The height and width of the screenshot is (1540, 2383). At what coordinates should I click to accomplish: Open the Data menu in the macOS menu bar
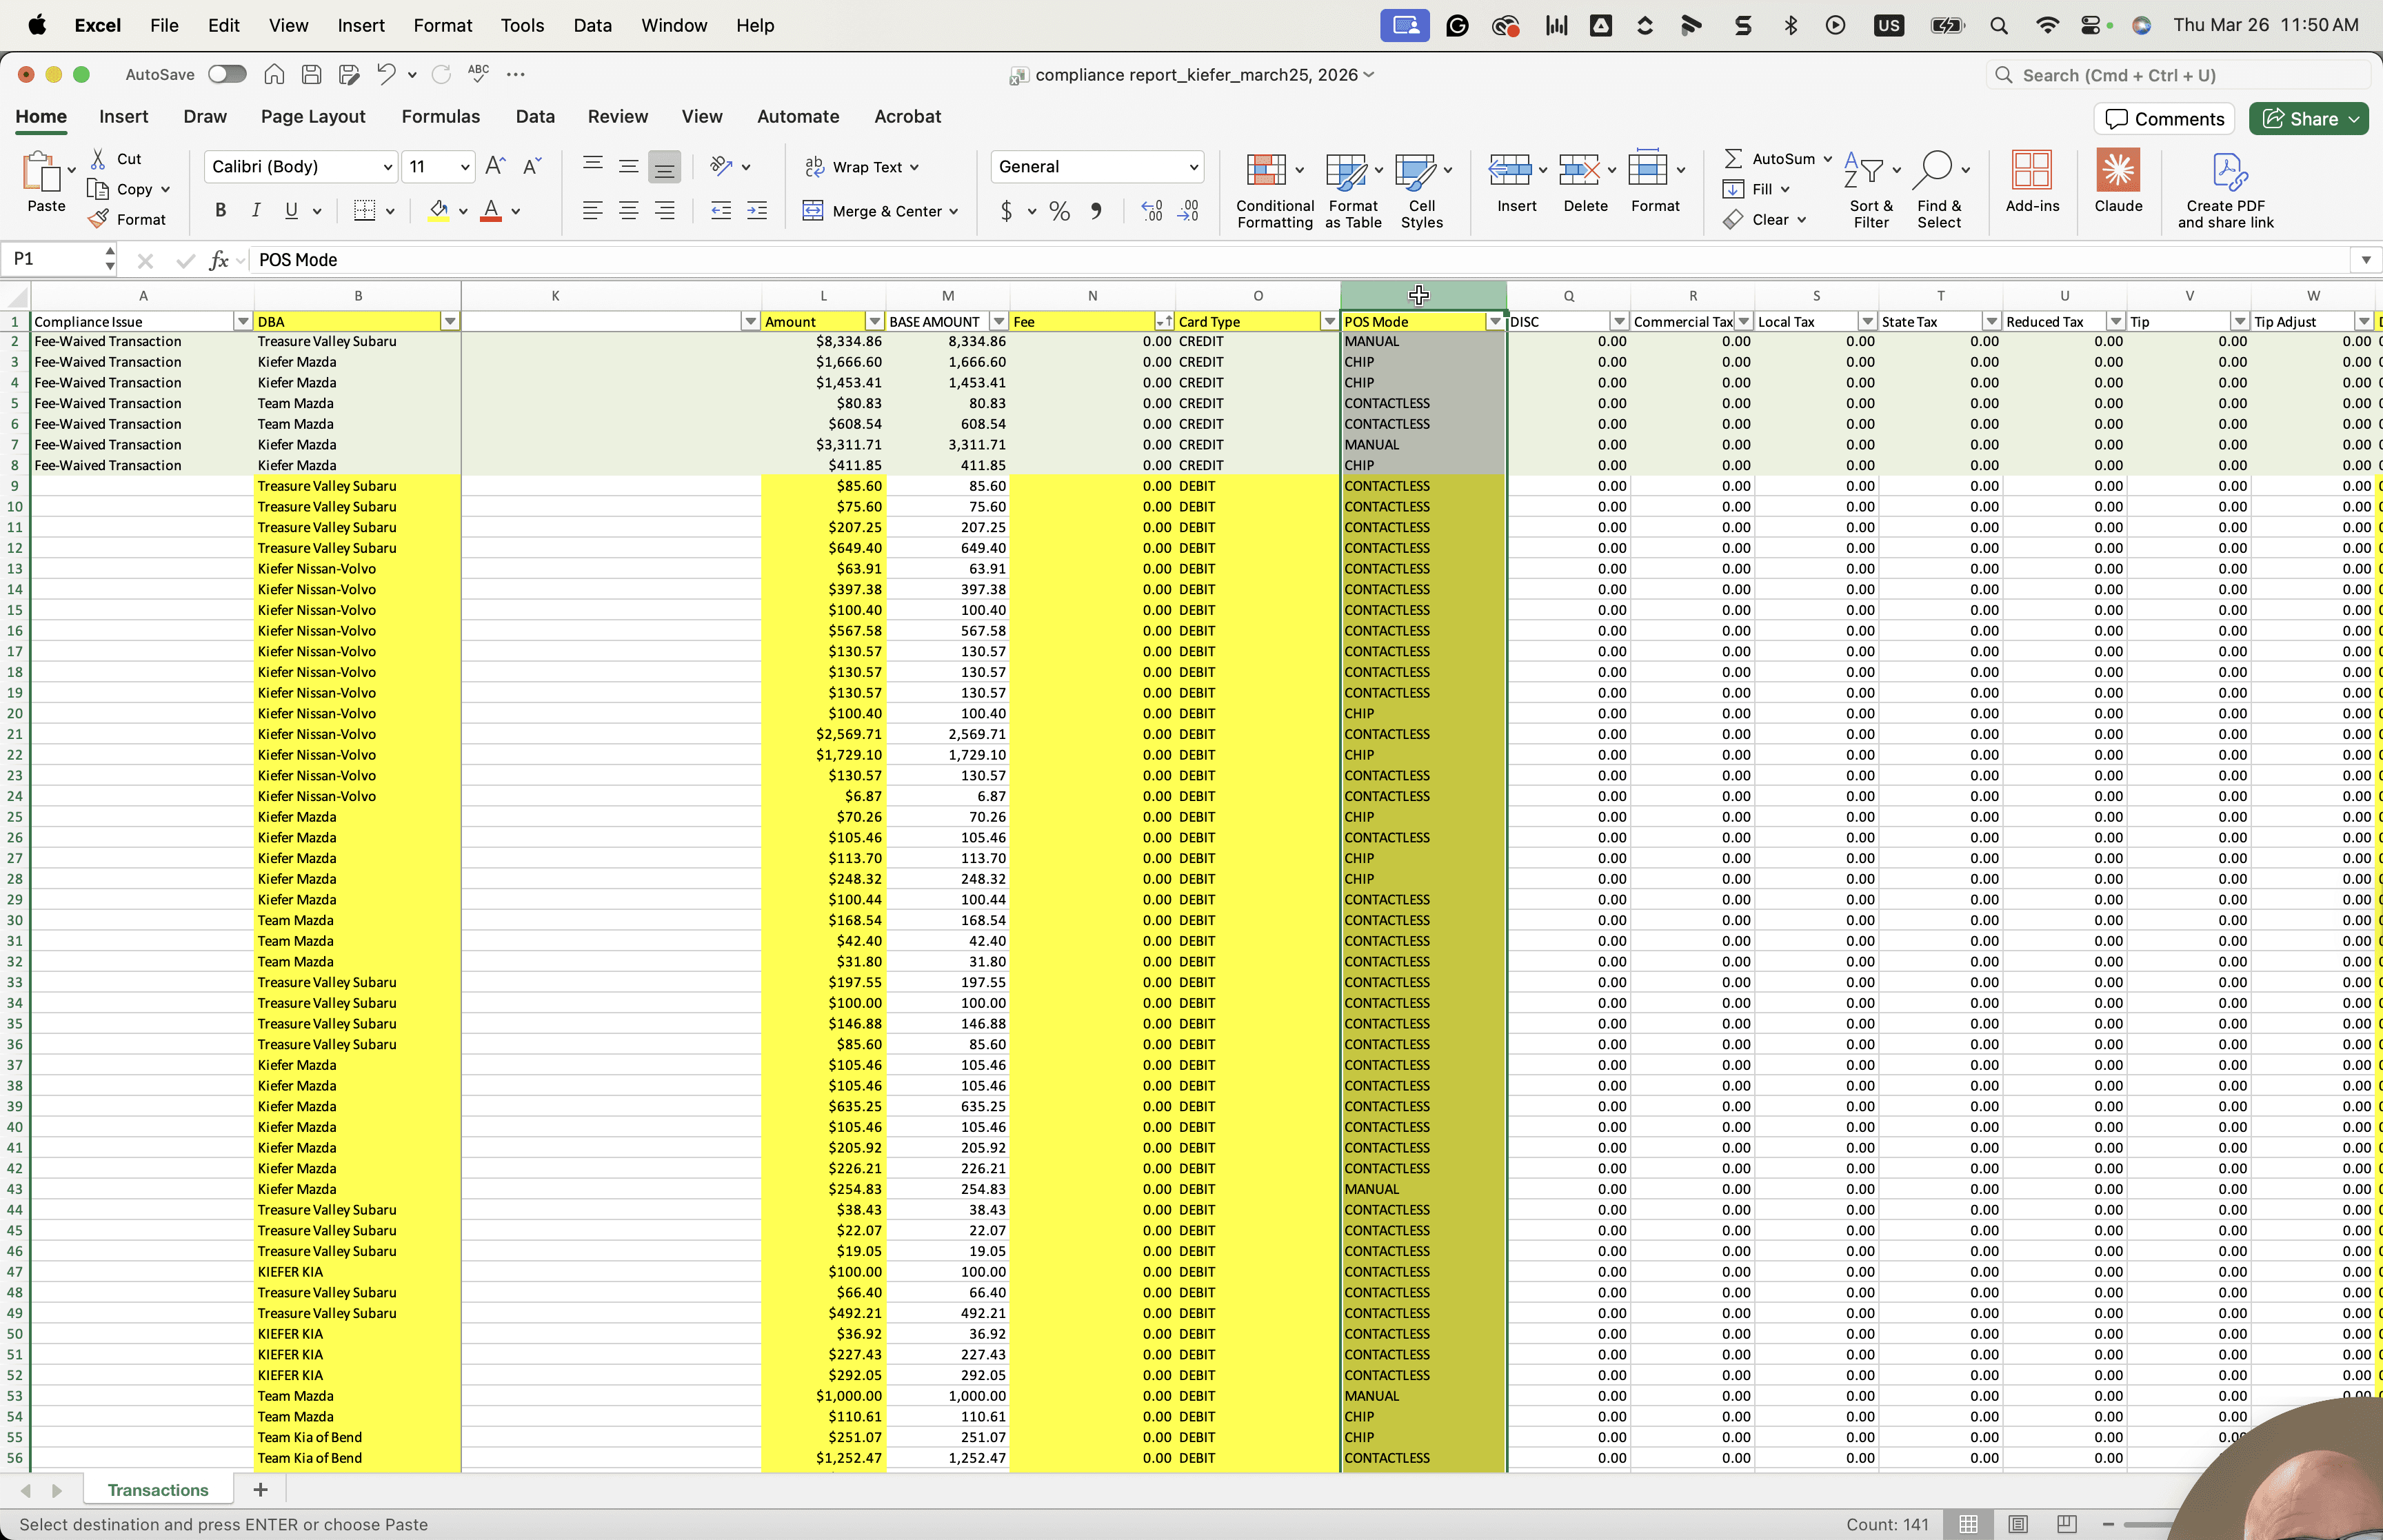pyautogui.click(x=592, y=25)
